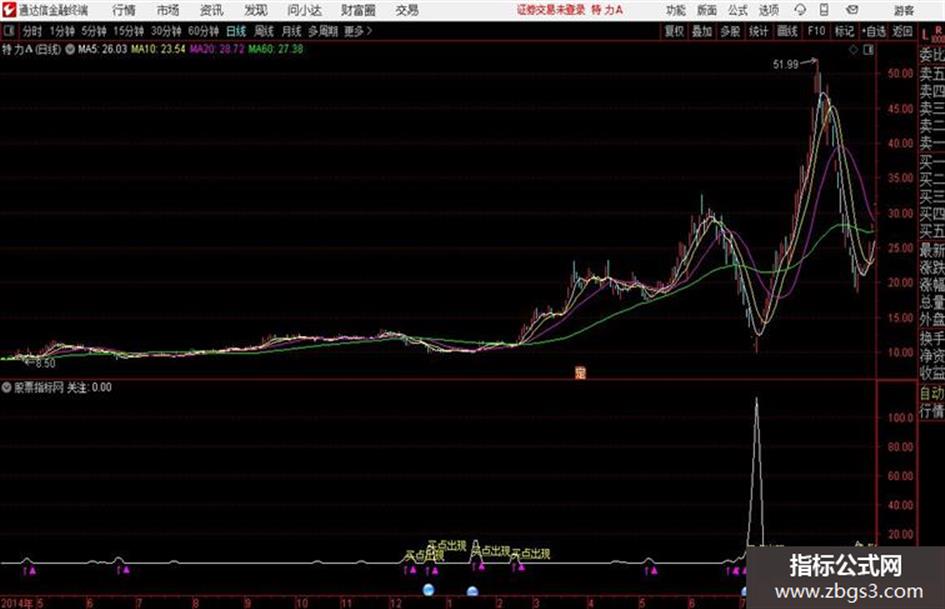
Task: Switch to the 1分钟 period tab
Action: [x=62, y=31]
